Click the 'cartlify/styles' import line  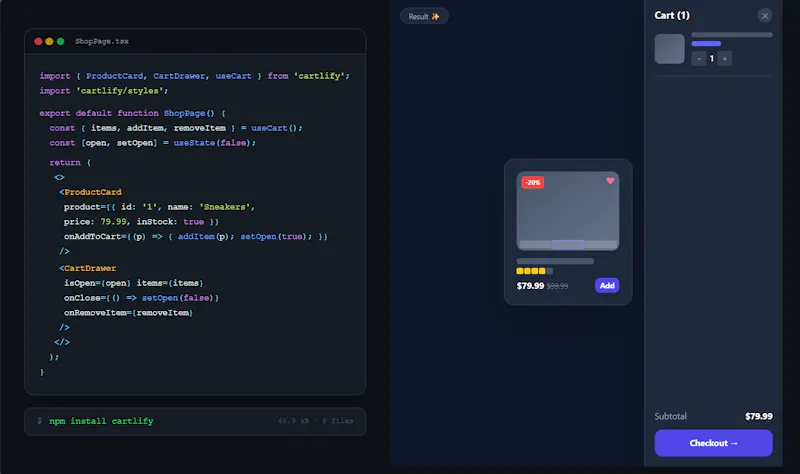tap(104, 91)
